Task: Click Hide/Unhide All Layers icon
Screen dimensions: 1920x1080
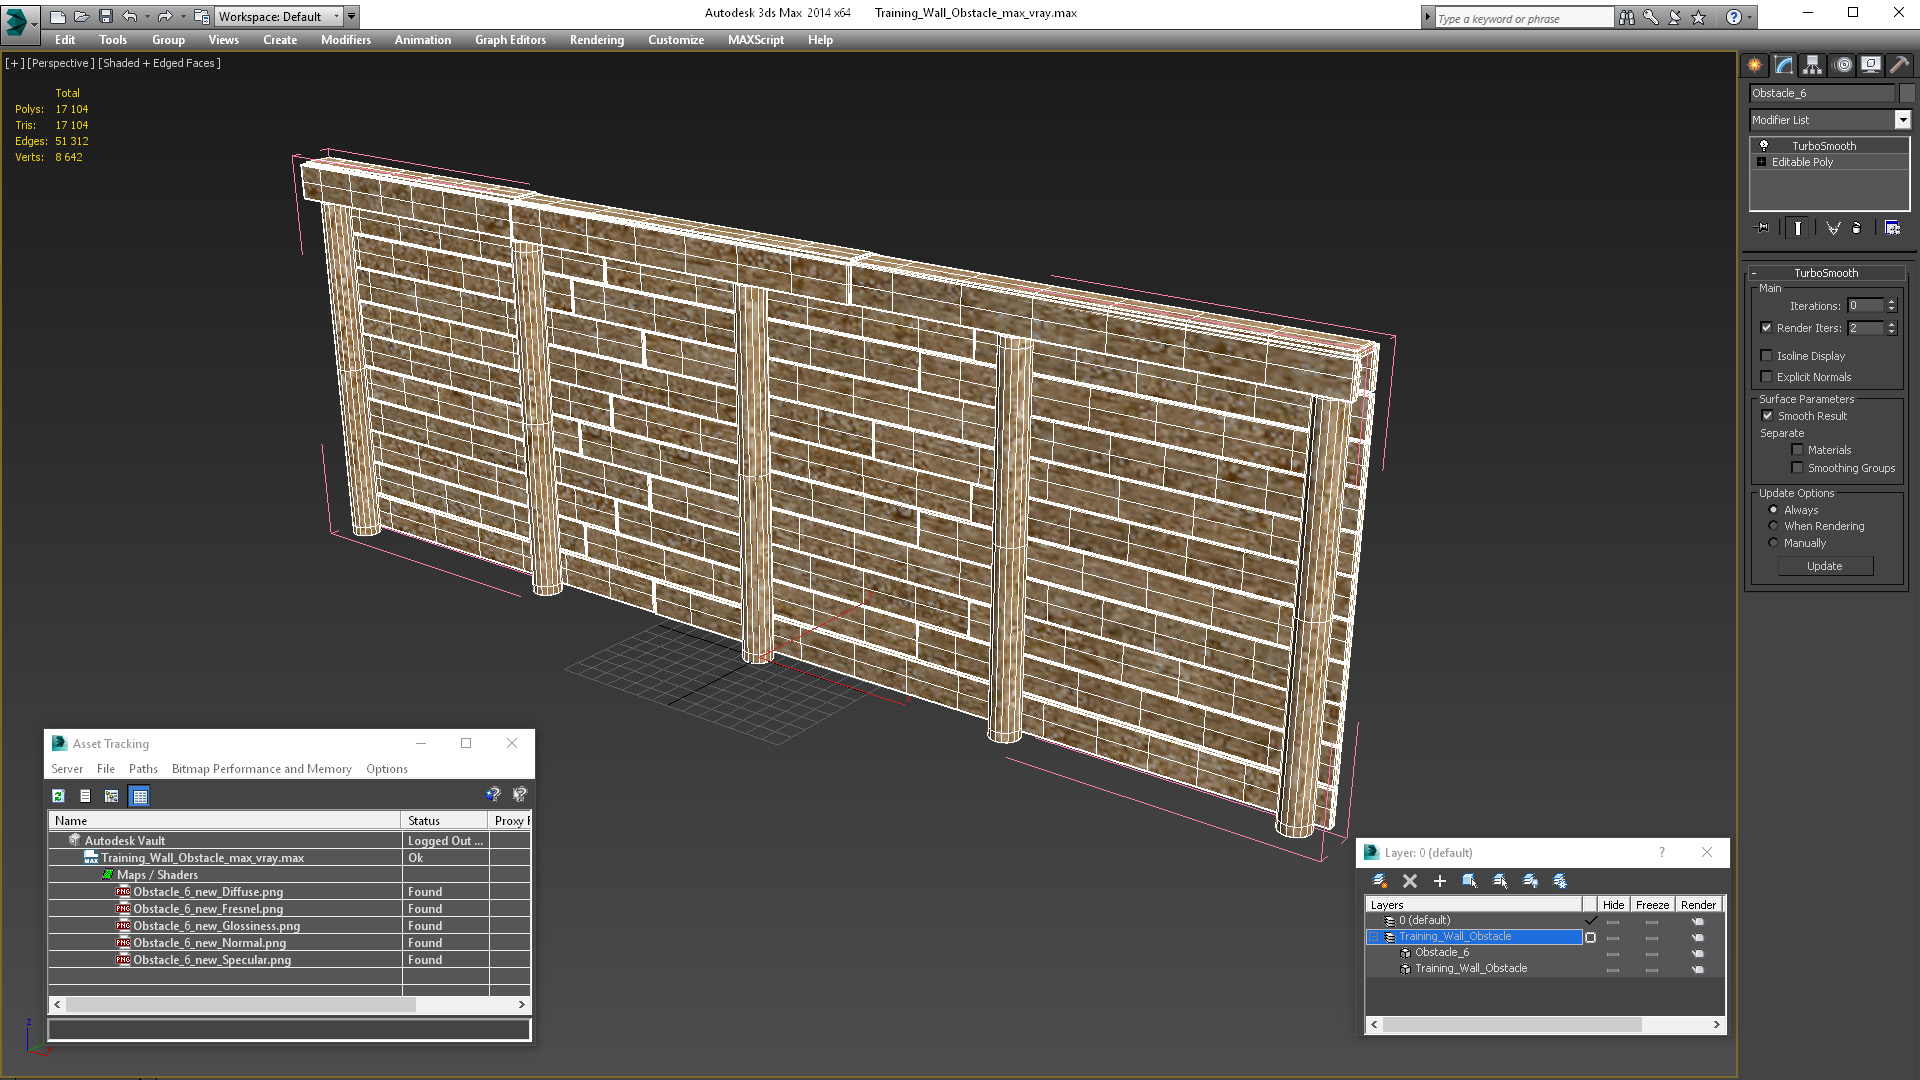Action: (1530, 881)
